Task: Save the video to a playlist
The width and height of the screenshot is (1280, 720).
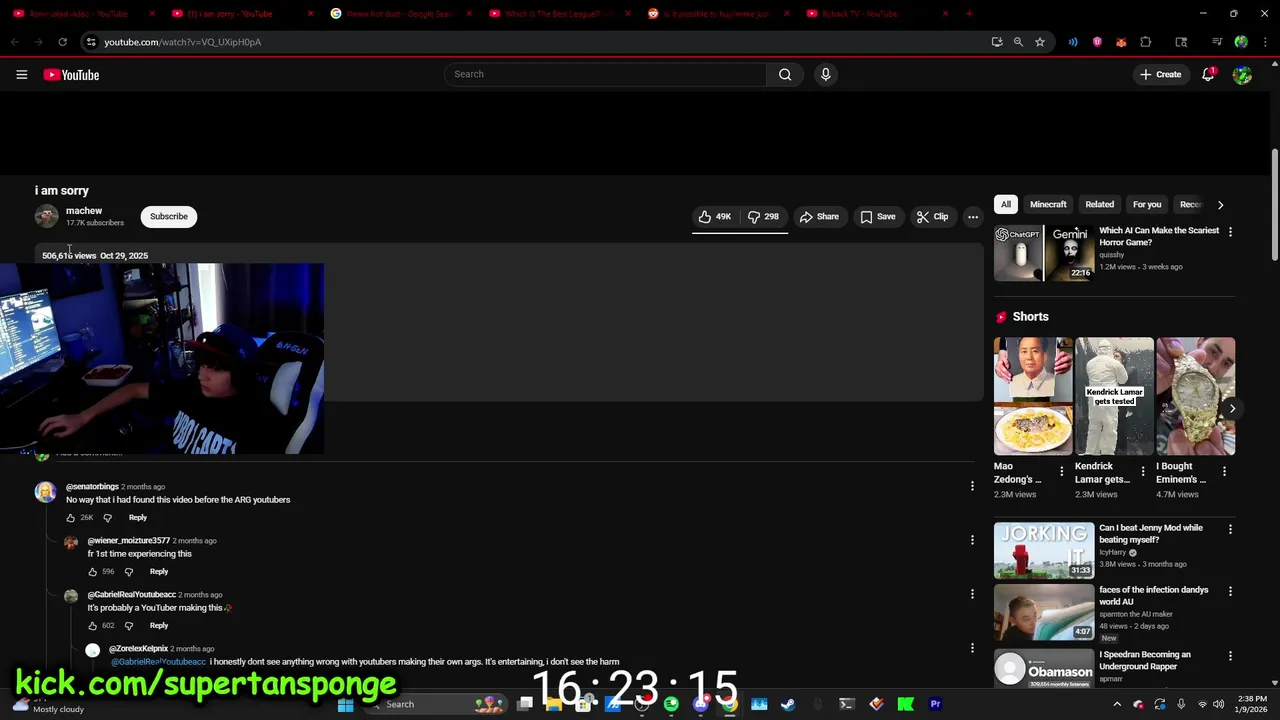Action: (878, 216)
